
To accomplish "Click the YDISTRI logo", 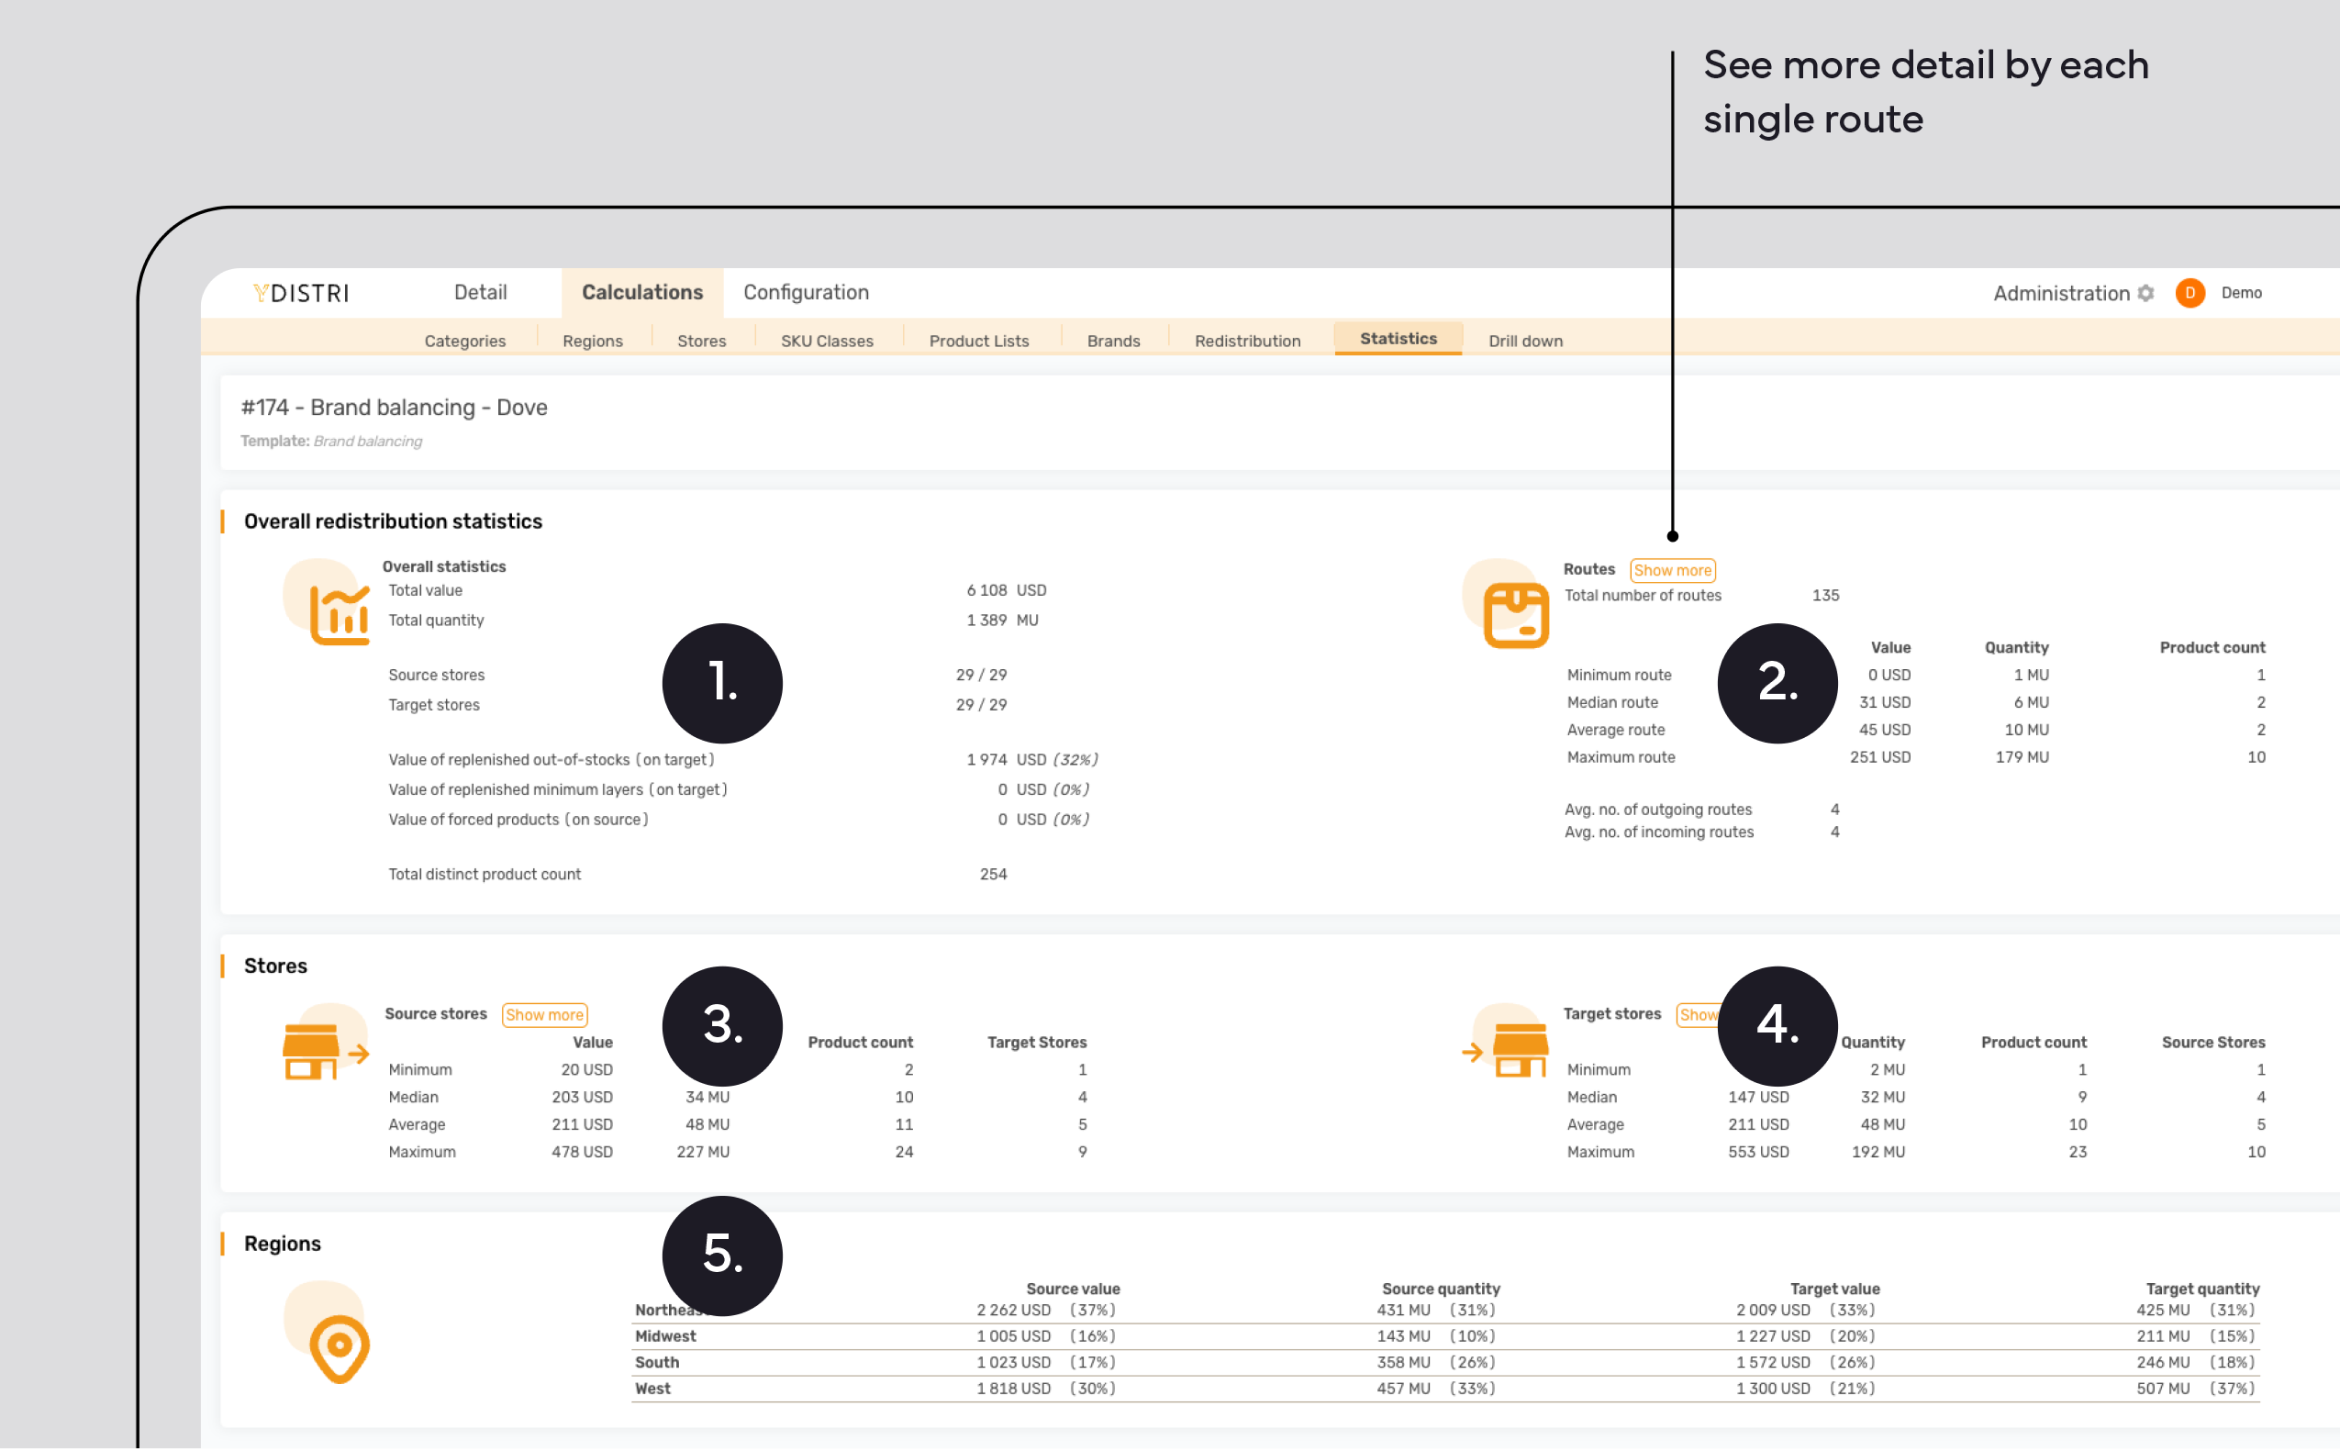I will 301,293.
